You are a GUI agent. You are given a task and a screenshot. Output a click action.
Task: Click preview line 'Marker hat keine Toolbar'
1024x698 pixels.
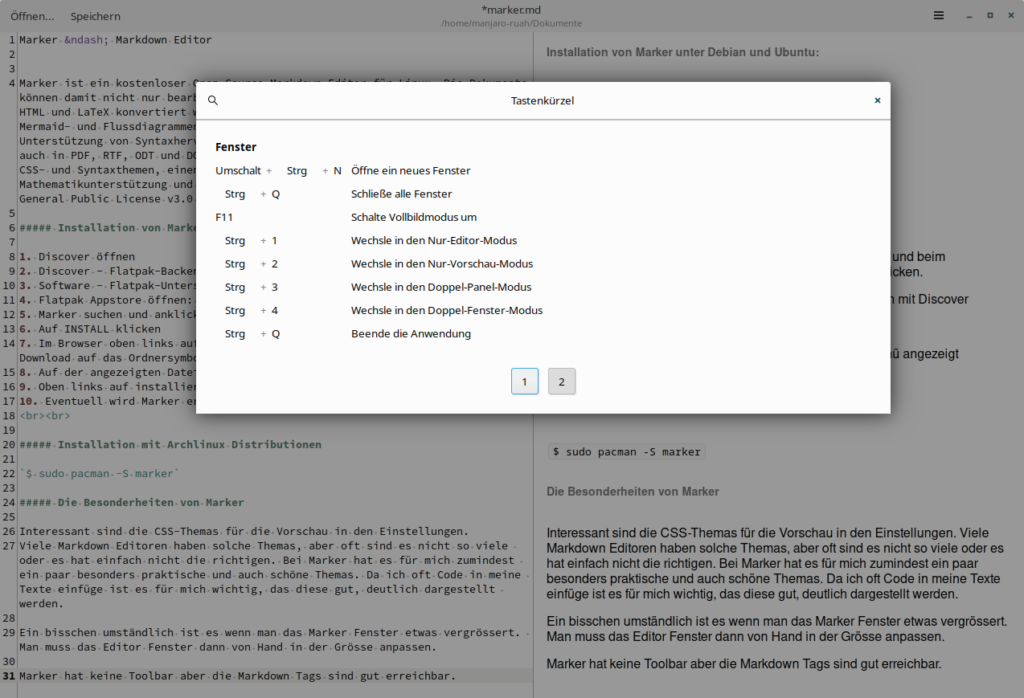pos(744,664)
